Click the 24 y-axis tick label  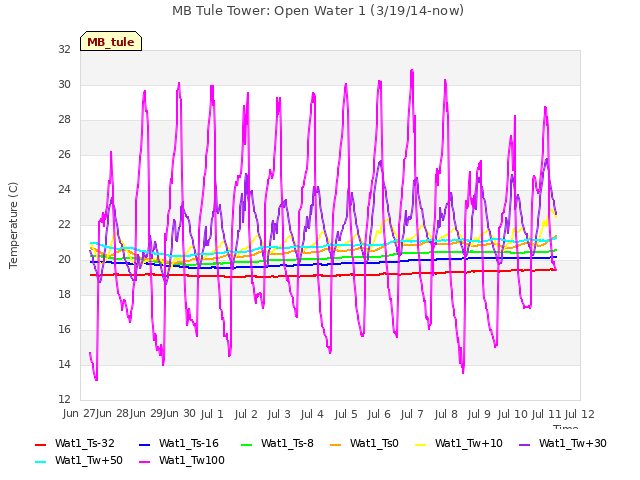[x=64, y=189]
